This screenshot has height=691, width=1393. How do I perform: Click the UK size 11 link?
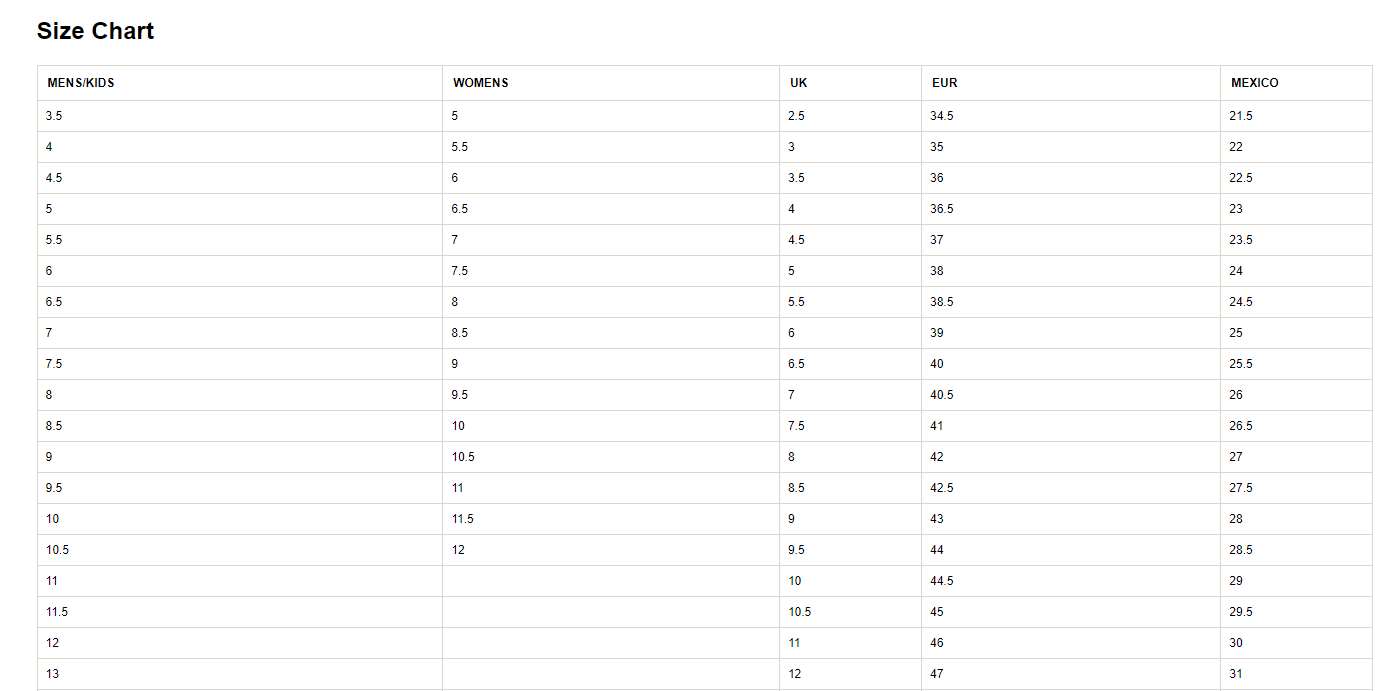(795, 643)
